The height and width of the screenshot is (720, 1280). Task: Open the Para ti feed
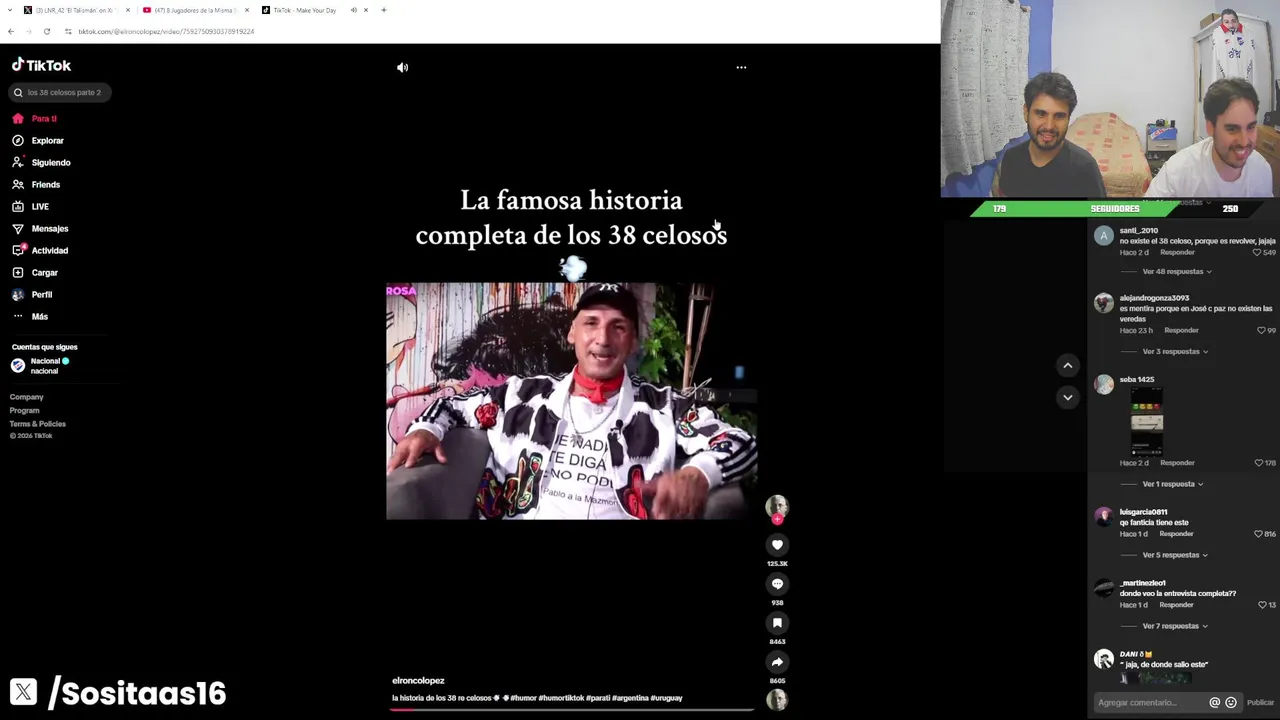pos(35,119)
